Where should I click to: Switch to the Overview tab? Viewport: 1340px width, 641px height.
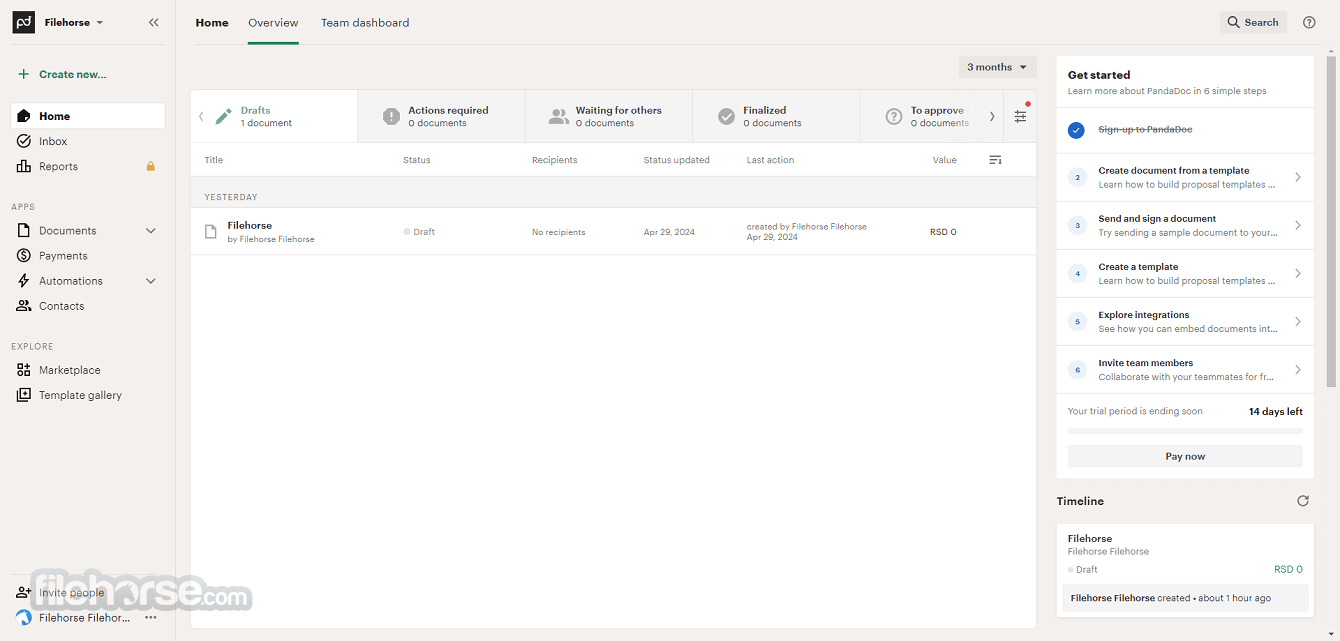point(273,22)
